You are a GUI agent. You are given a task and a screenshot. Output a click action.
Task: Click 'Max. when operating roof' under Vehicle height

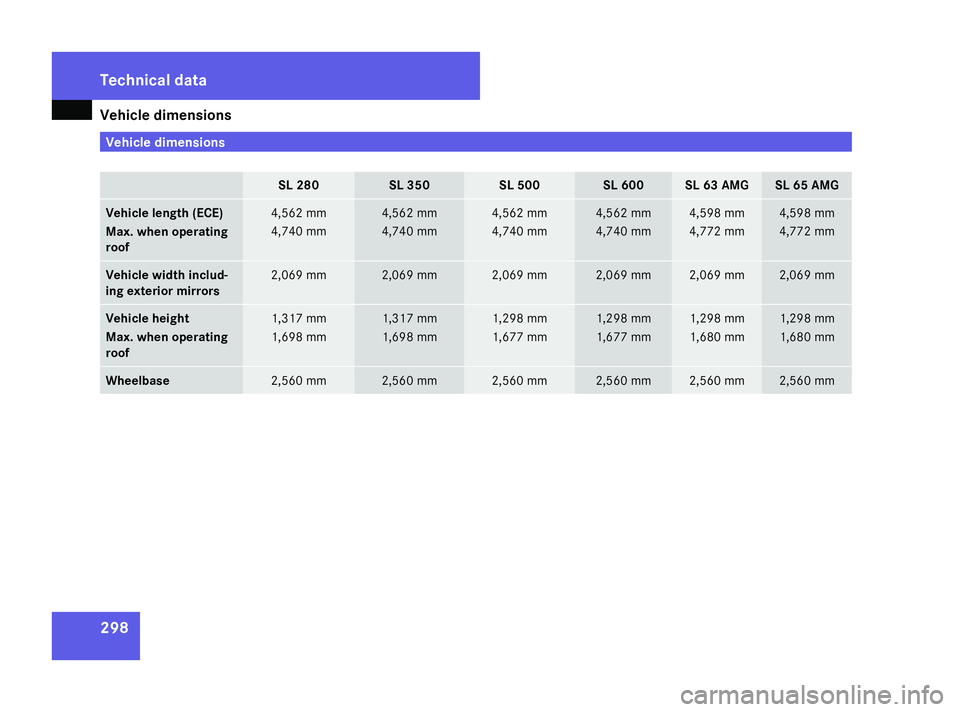(167, 345)
